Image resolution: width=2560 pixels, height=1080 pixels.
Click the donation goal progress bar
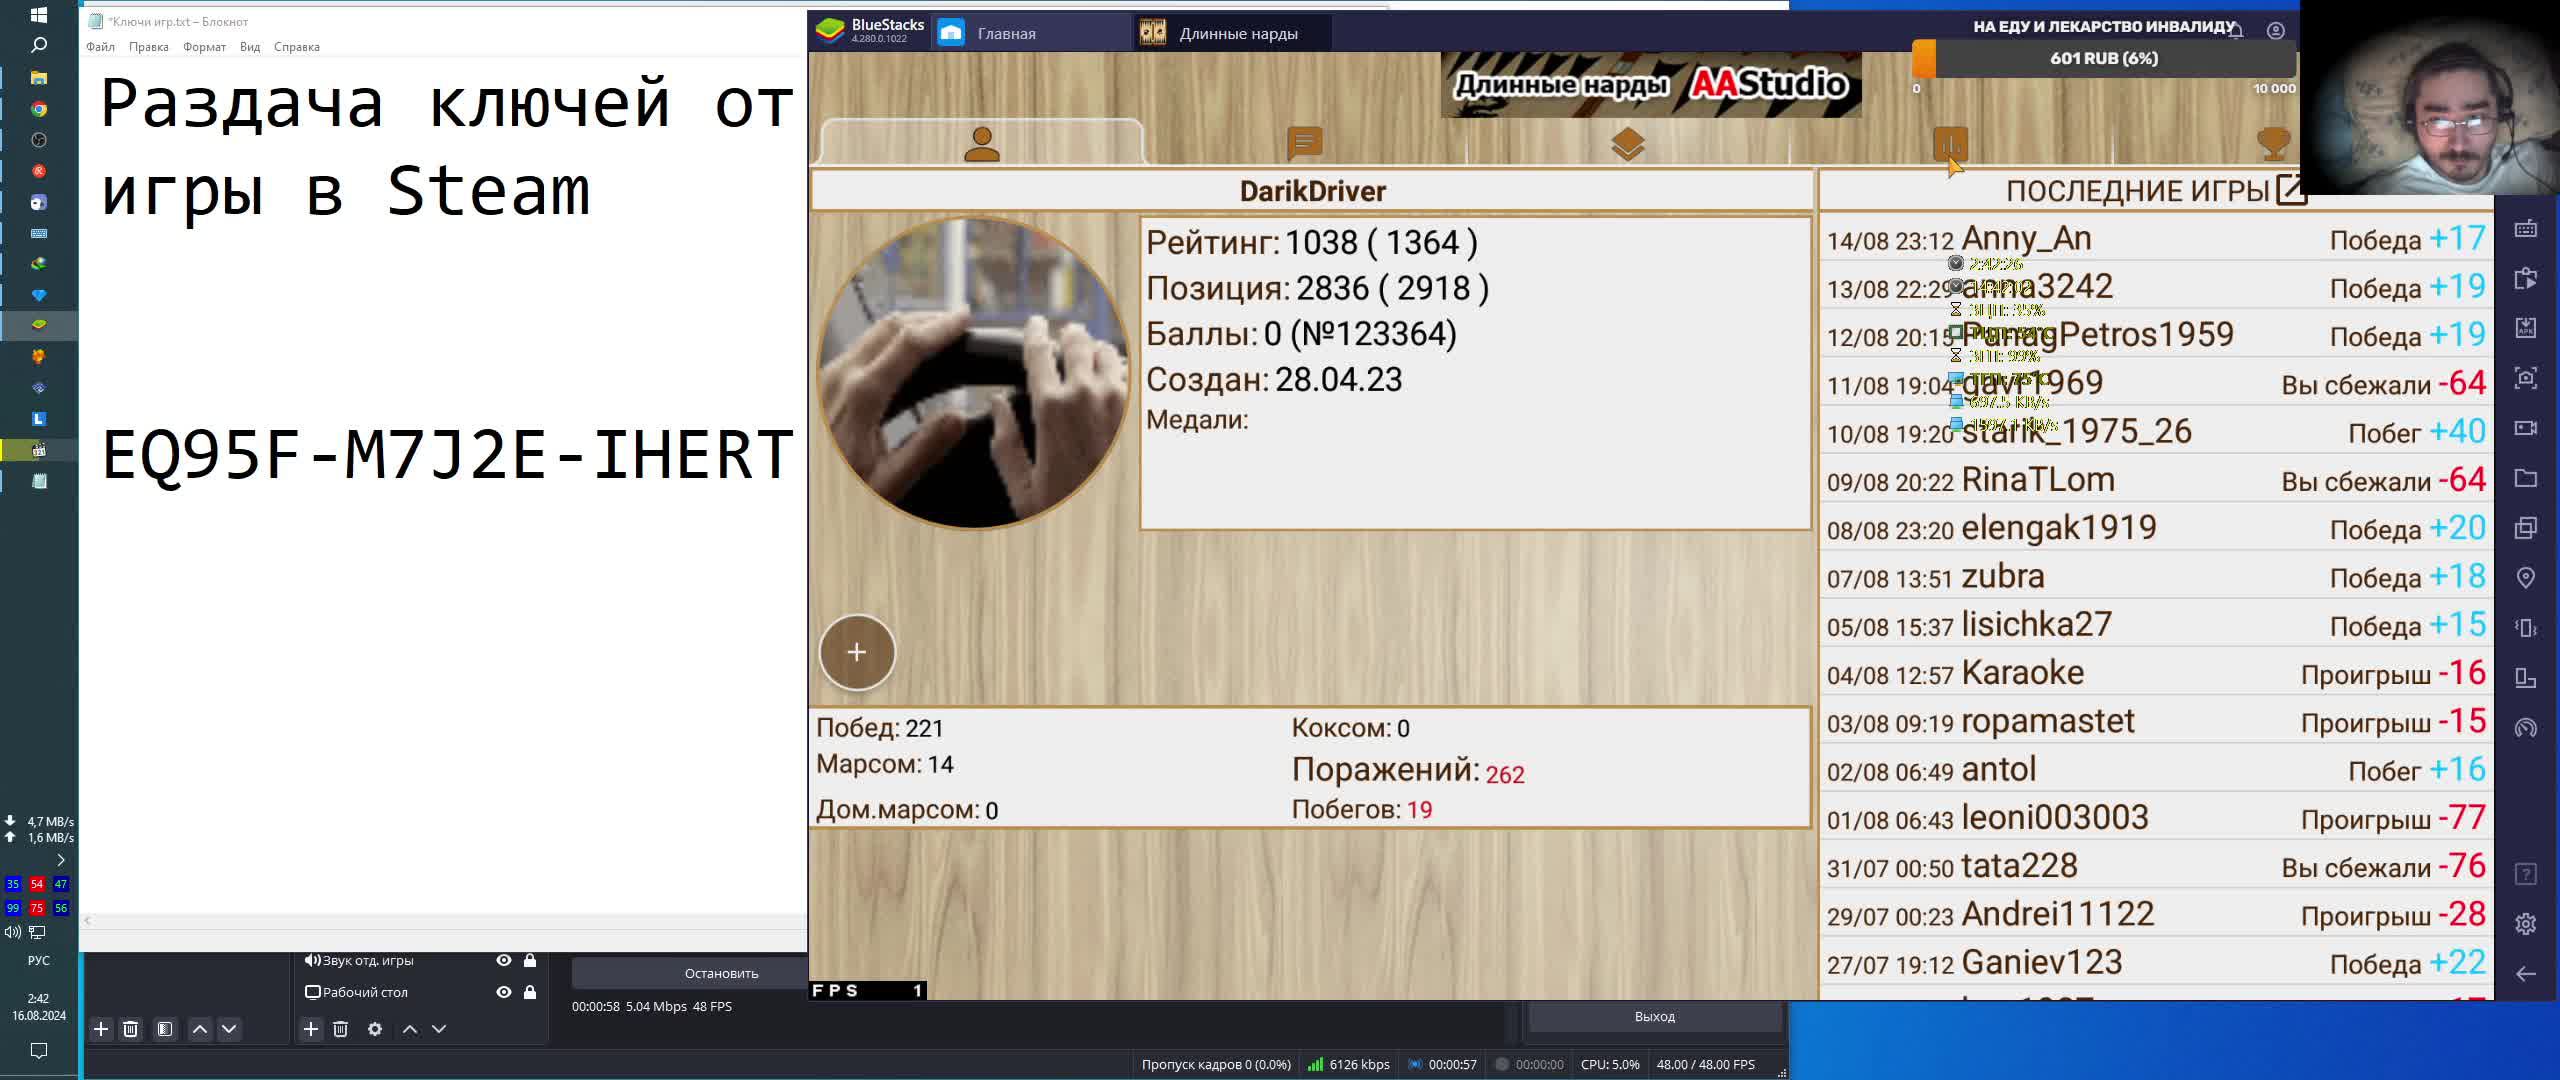pyautogui.click(x=2104, y=59)
